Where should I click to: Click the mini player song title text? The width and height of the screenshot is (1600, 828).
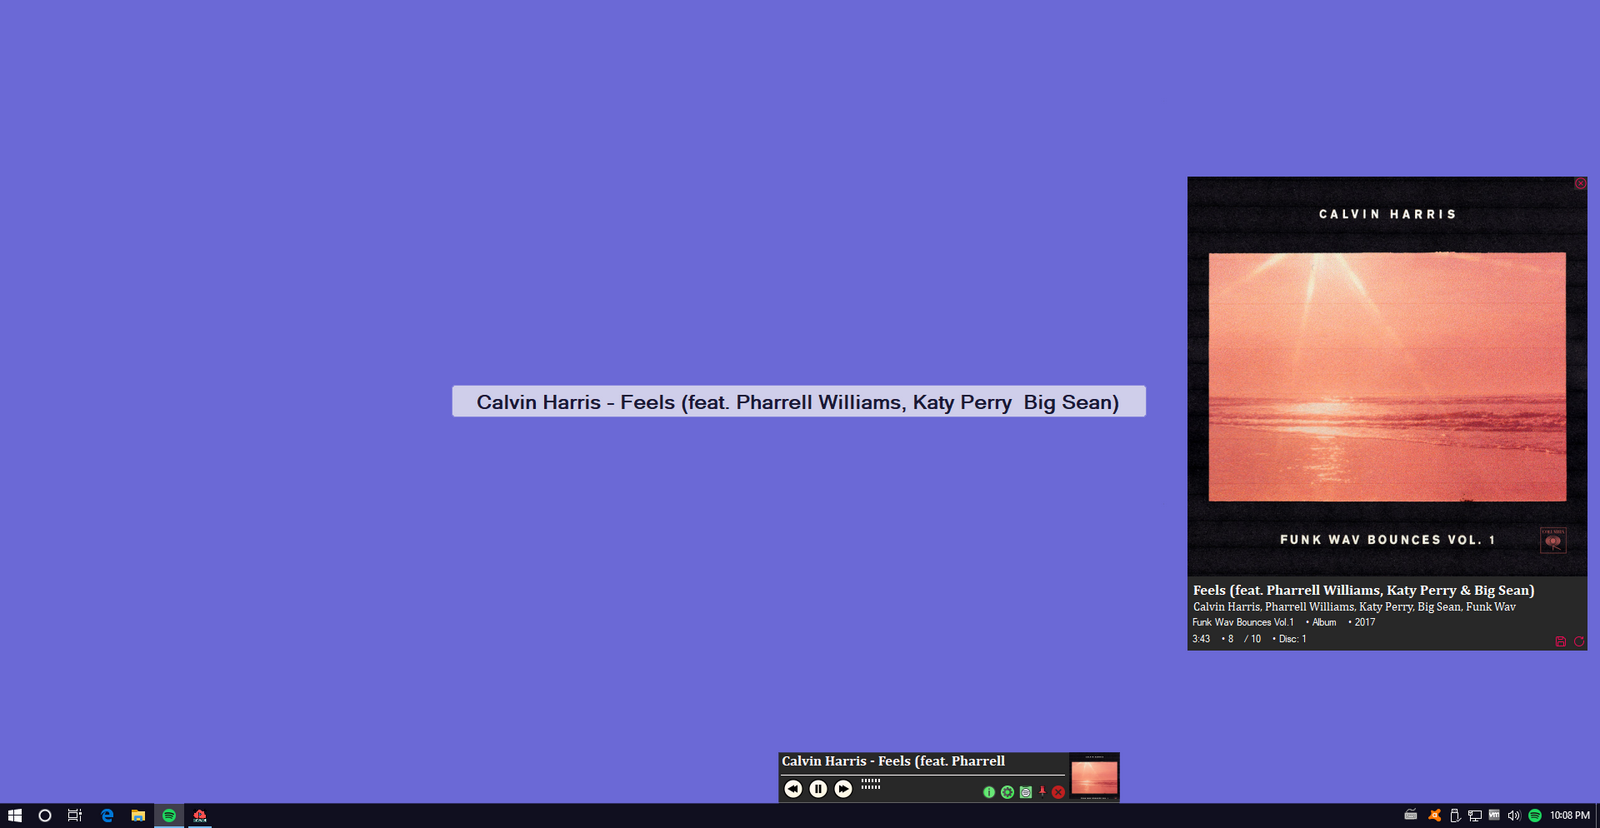893,761
